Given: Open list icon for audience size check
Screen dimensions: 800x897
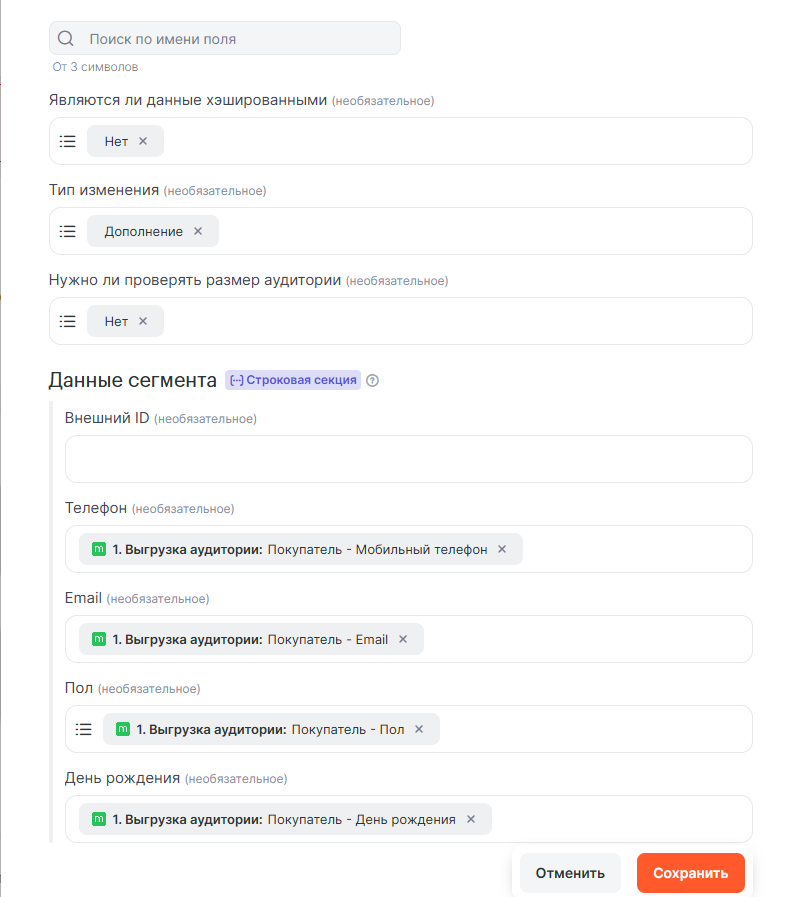Looking at the screenshot, I should tap(68, 321).
